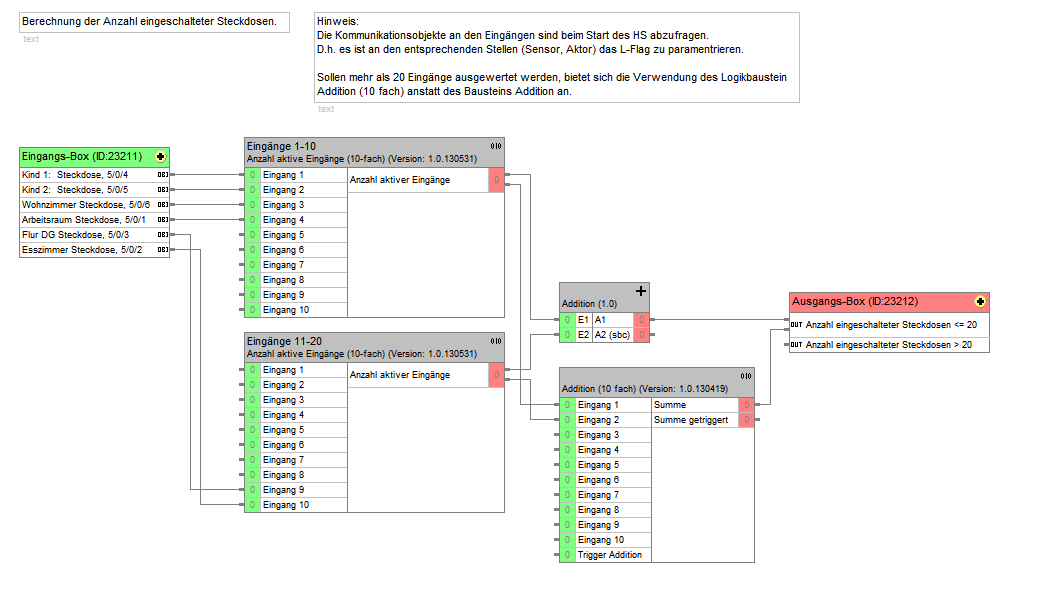Click the Berechnung der Anzahl text label box

154,22
